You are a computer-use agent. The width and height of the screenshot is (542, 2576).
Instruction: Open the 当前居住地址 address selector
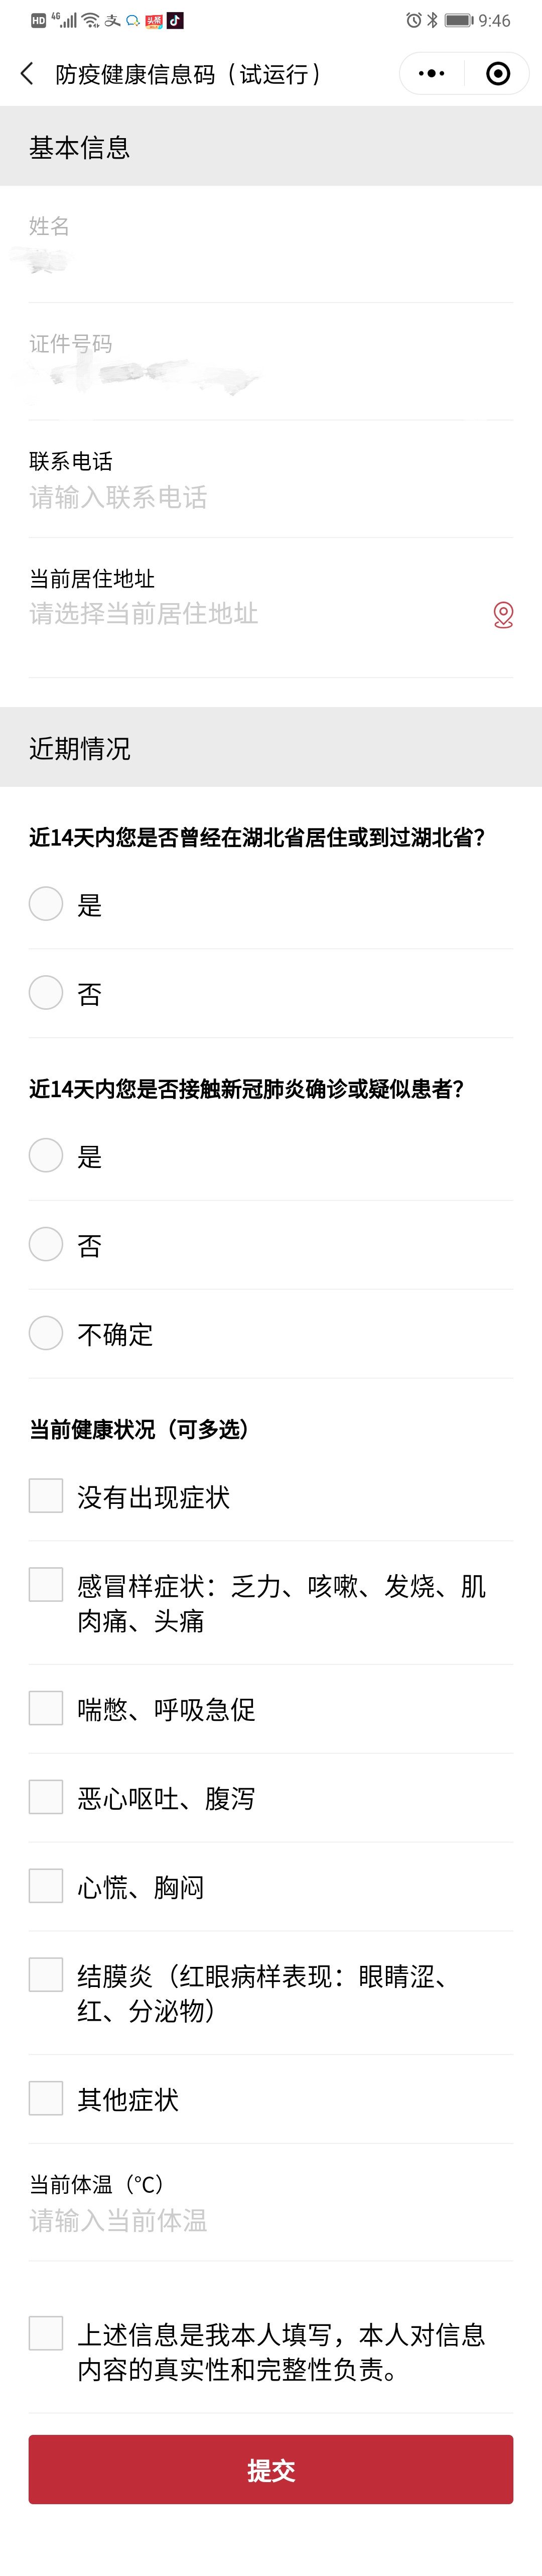click(250, 614)
